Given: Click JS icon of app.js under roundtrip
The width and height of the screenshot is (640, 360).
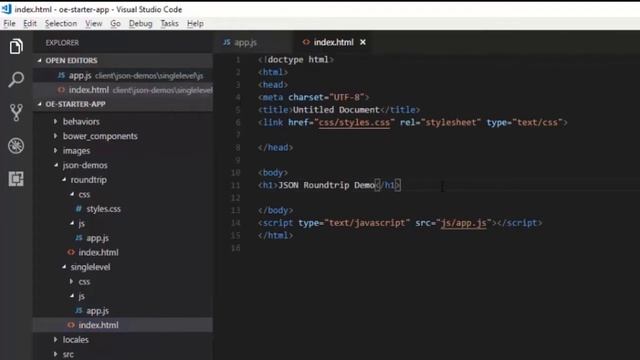Looking at the screenshot, I should coord(79,238).
